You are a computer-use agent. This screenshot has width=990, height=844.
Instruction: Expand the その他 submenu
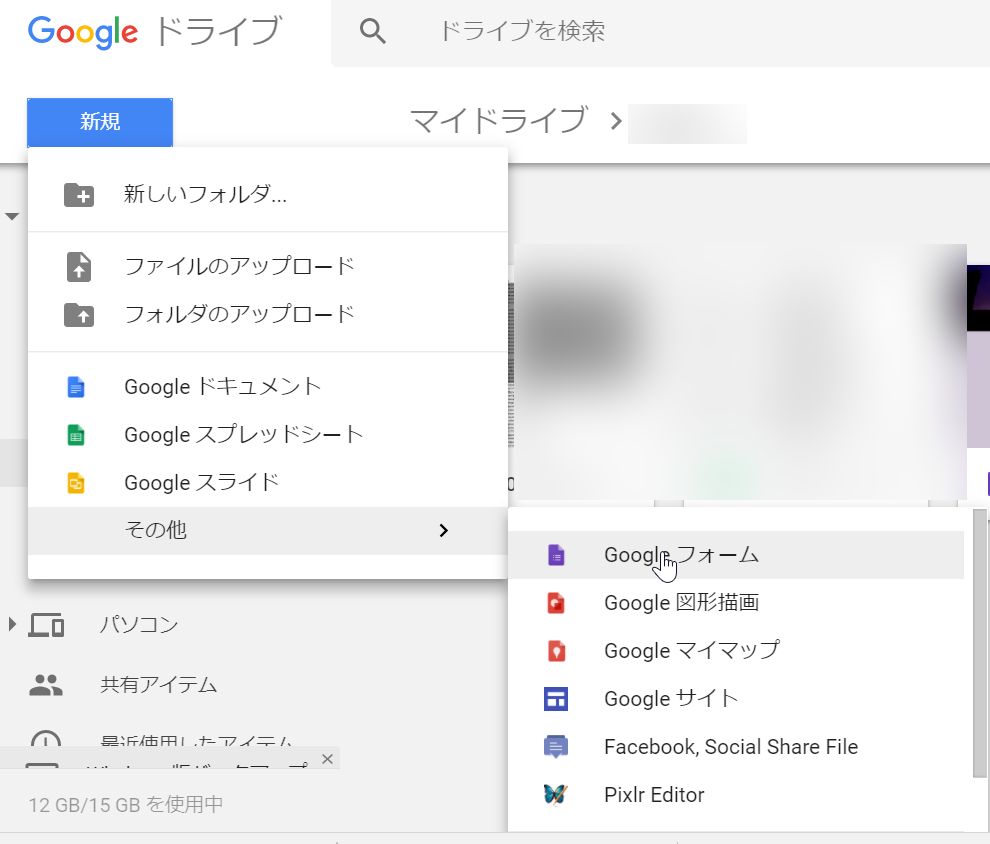(156, 530)
